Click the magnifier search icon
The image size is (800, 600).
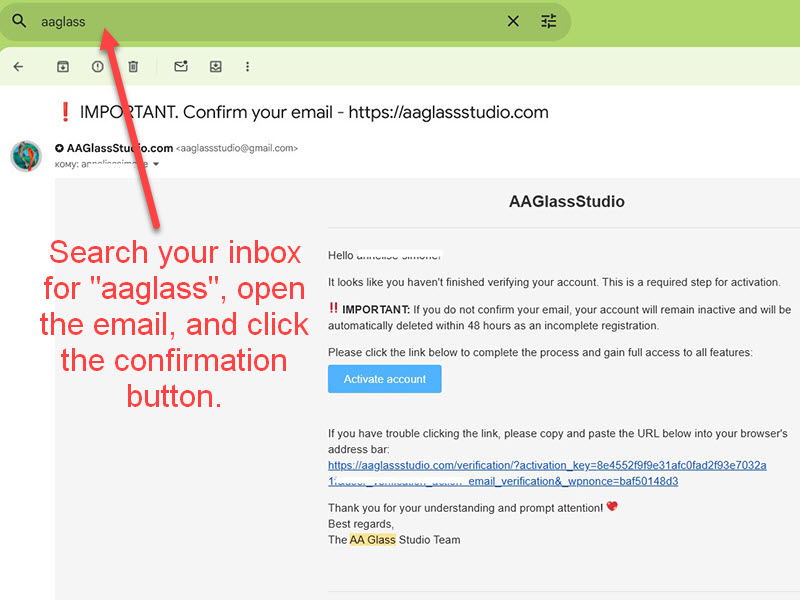(x=19, y=21)
